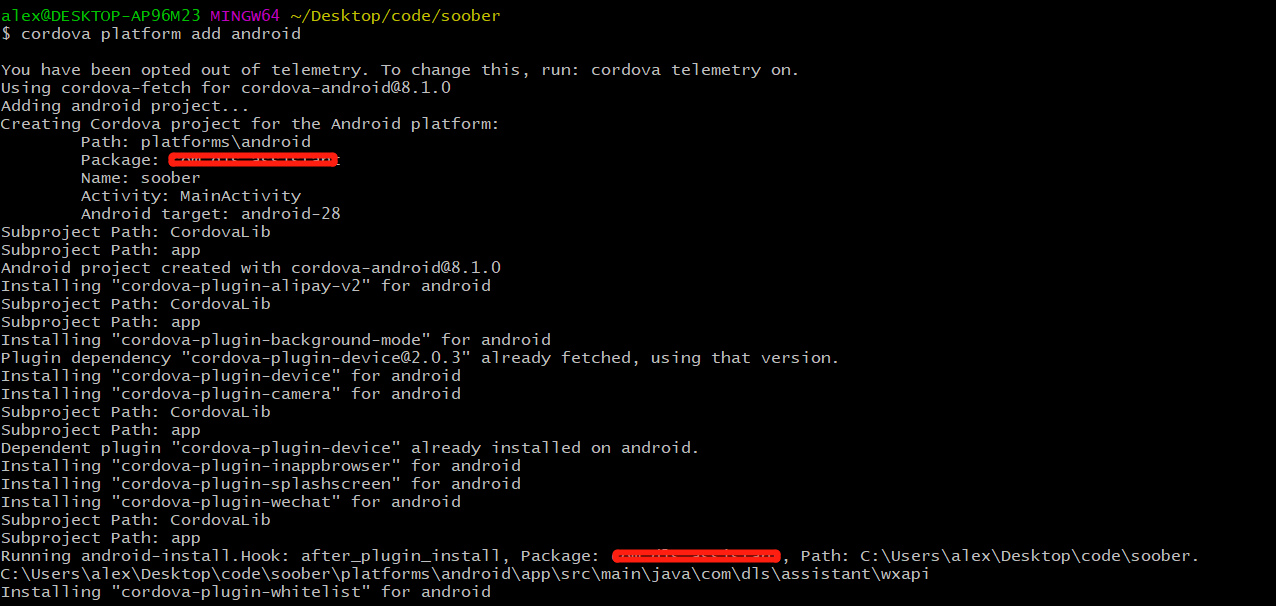1276x606 pixels.
Task: Click the Installing cordova-plugin-inappbrowser line
Action: [261, 466]
